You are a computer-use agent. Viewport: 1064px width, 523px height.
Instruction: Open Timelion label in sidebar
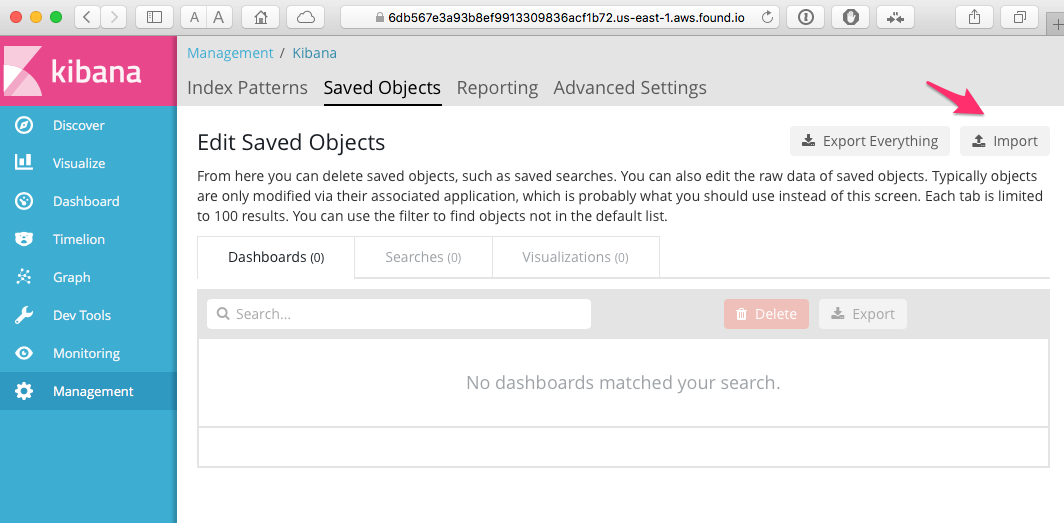point(79,239)
